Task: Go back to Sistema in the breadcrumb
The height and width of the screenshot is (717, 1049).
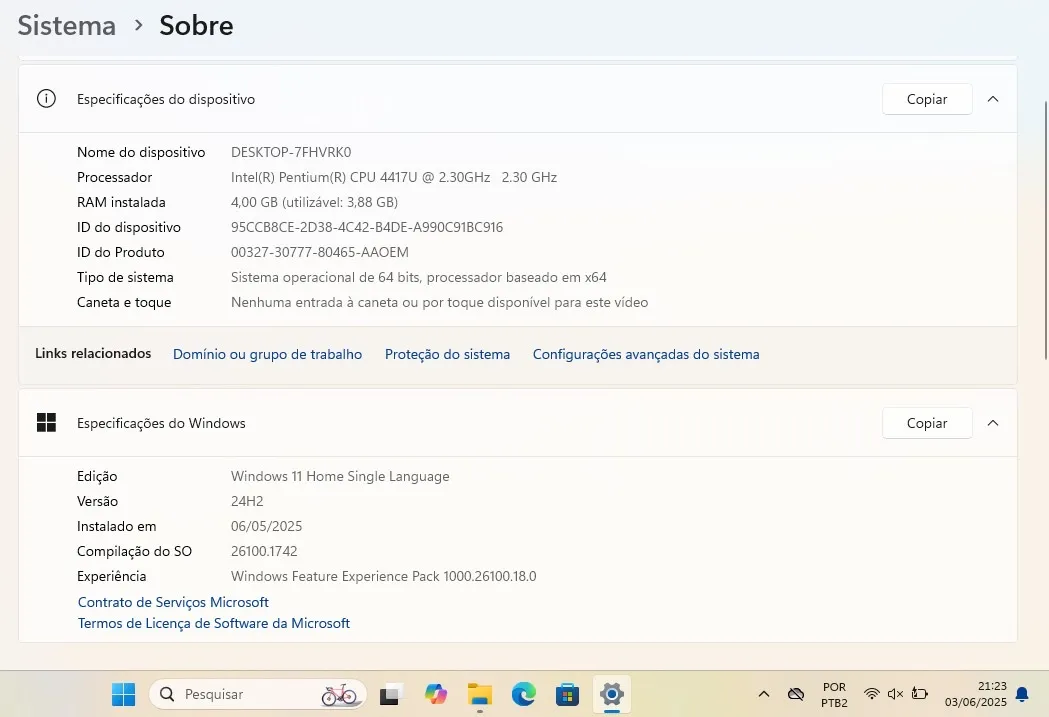Action: pyautogui.click(x=67, y=25)
